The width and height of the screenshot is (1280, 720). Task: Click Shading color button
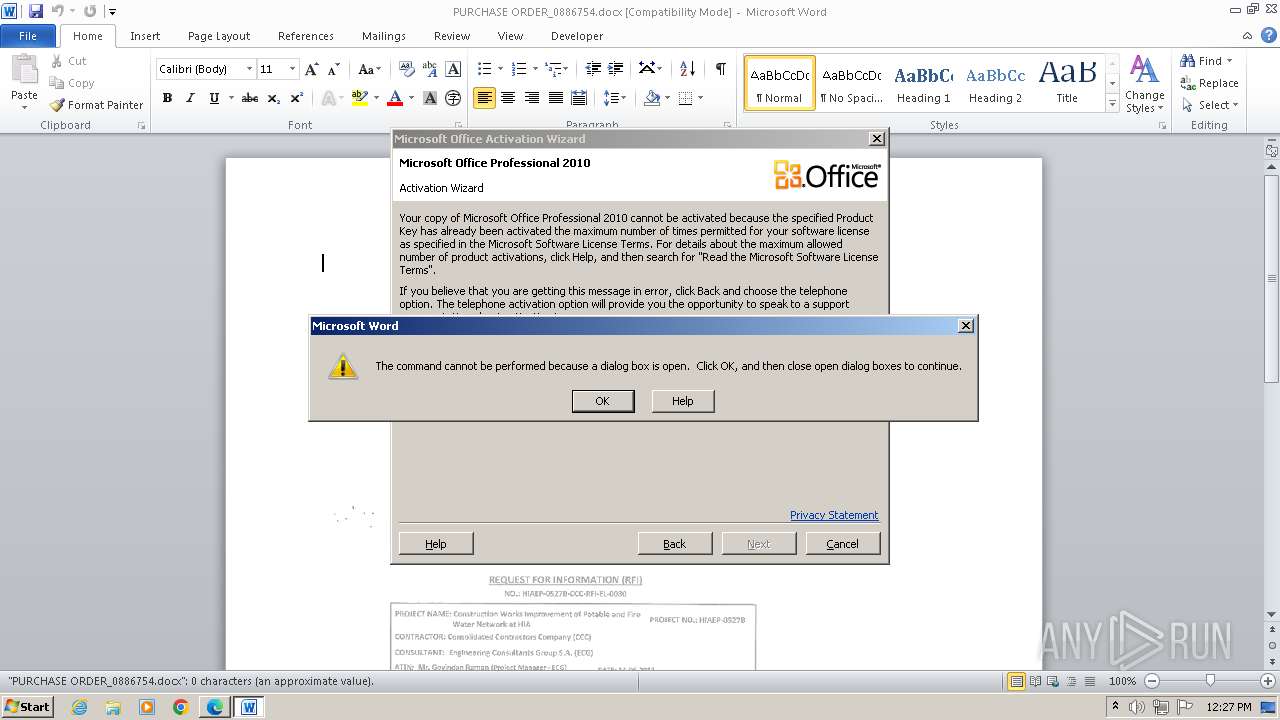652,98
